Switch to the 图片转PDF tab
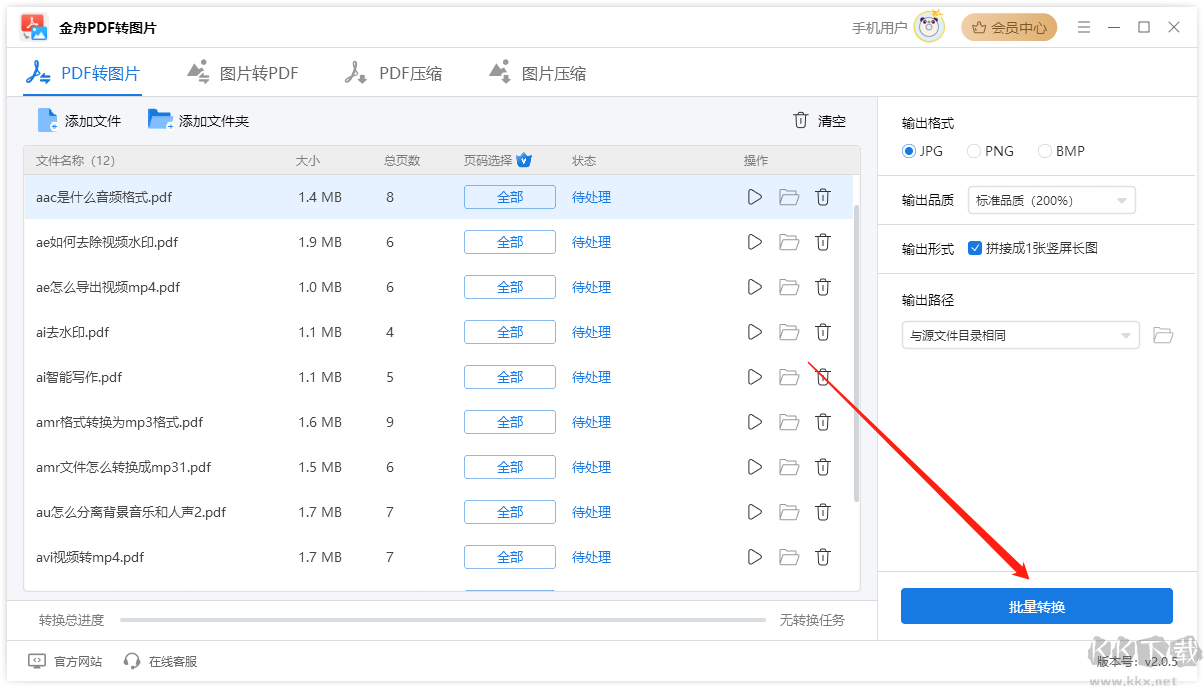This screenshot has height=688, width=1204. pyautogui.click(x=242, y=72)
